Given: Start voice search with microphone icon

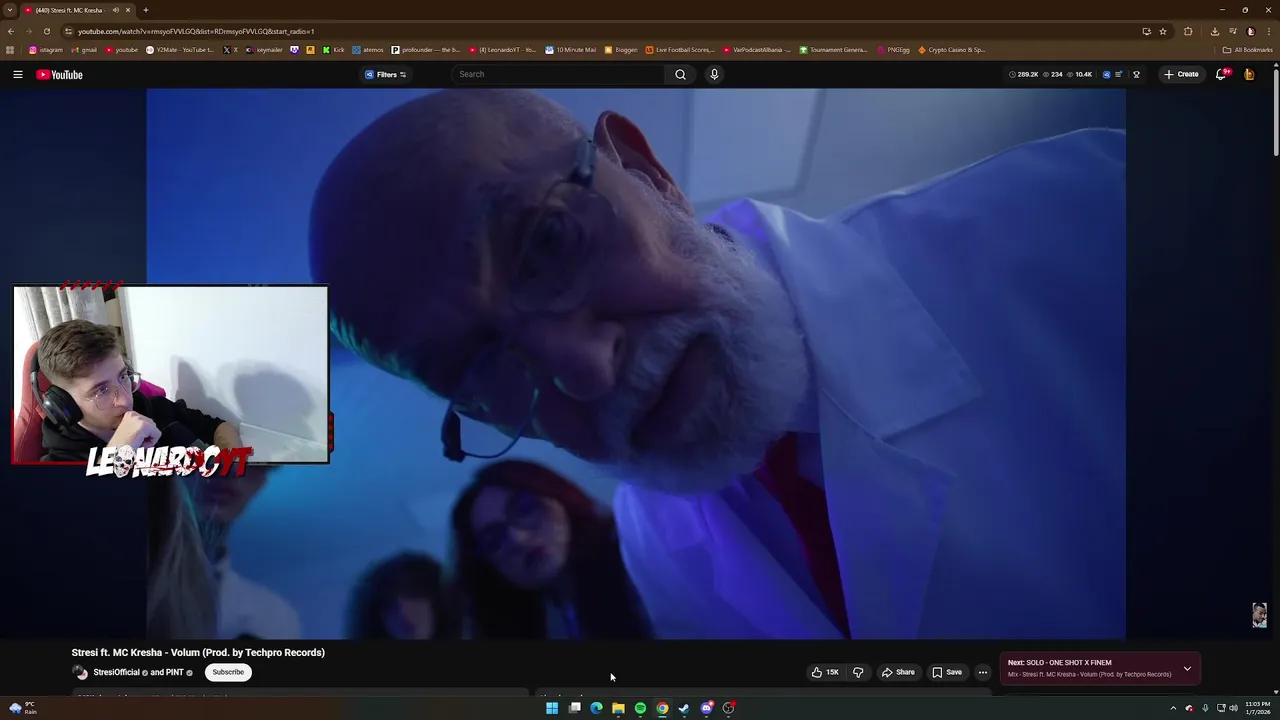Looking at the screenshot, I should click(x=714, y=74).
